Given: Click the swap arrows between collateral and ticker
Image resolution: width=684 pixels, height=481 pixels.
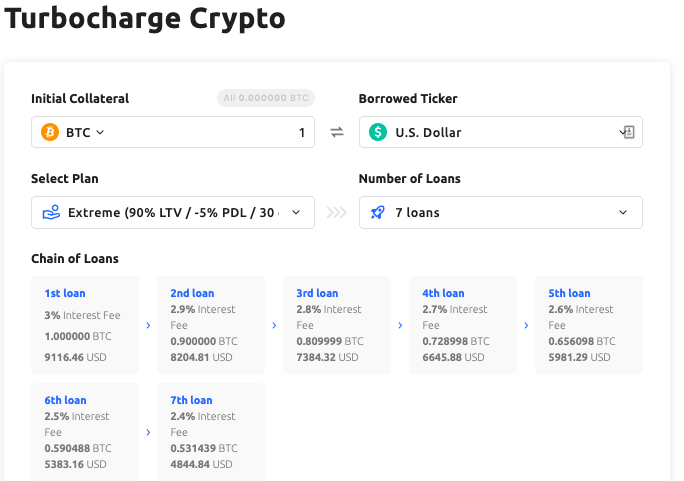Looking at the screenshot, I should click(337, 132).
